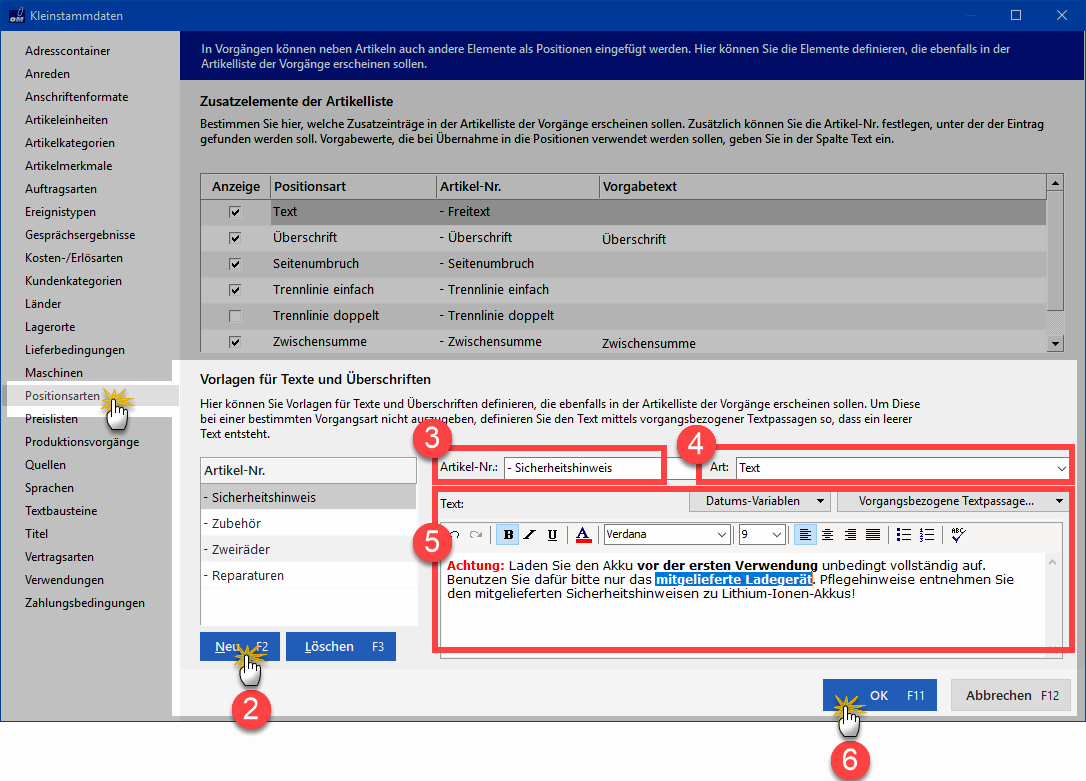Uncheck Anzeige for the Seitenumbruch row
Viewport: 1086px width, 781px height.
235,264
